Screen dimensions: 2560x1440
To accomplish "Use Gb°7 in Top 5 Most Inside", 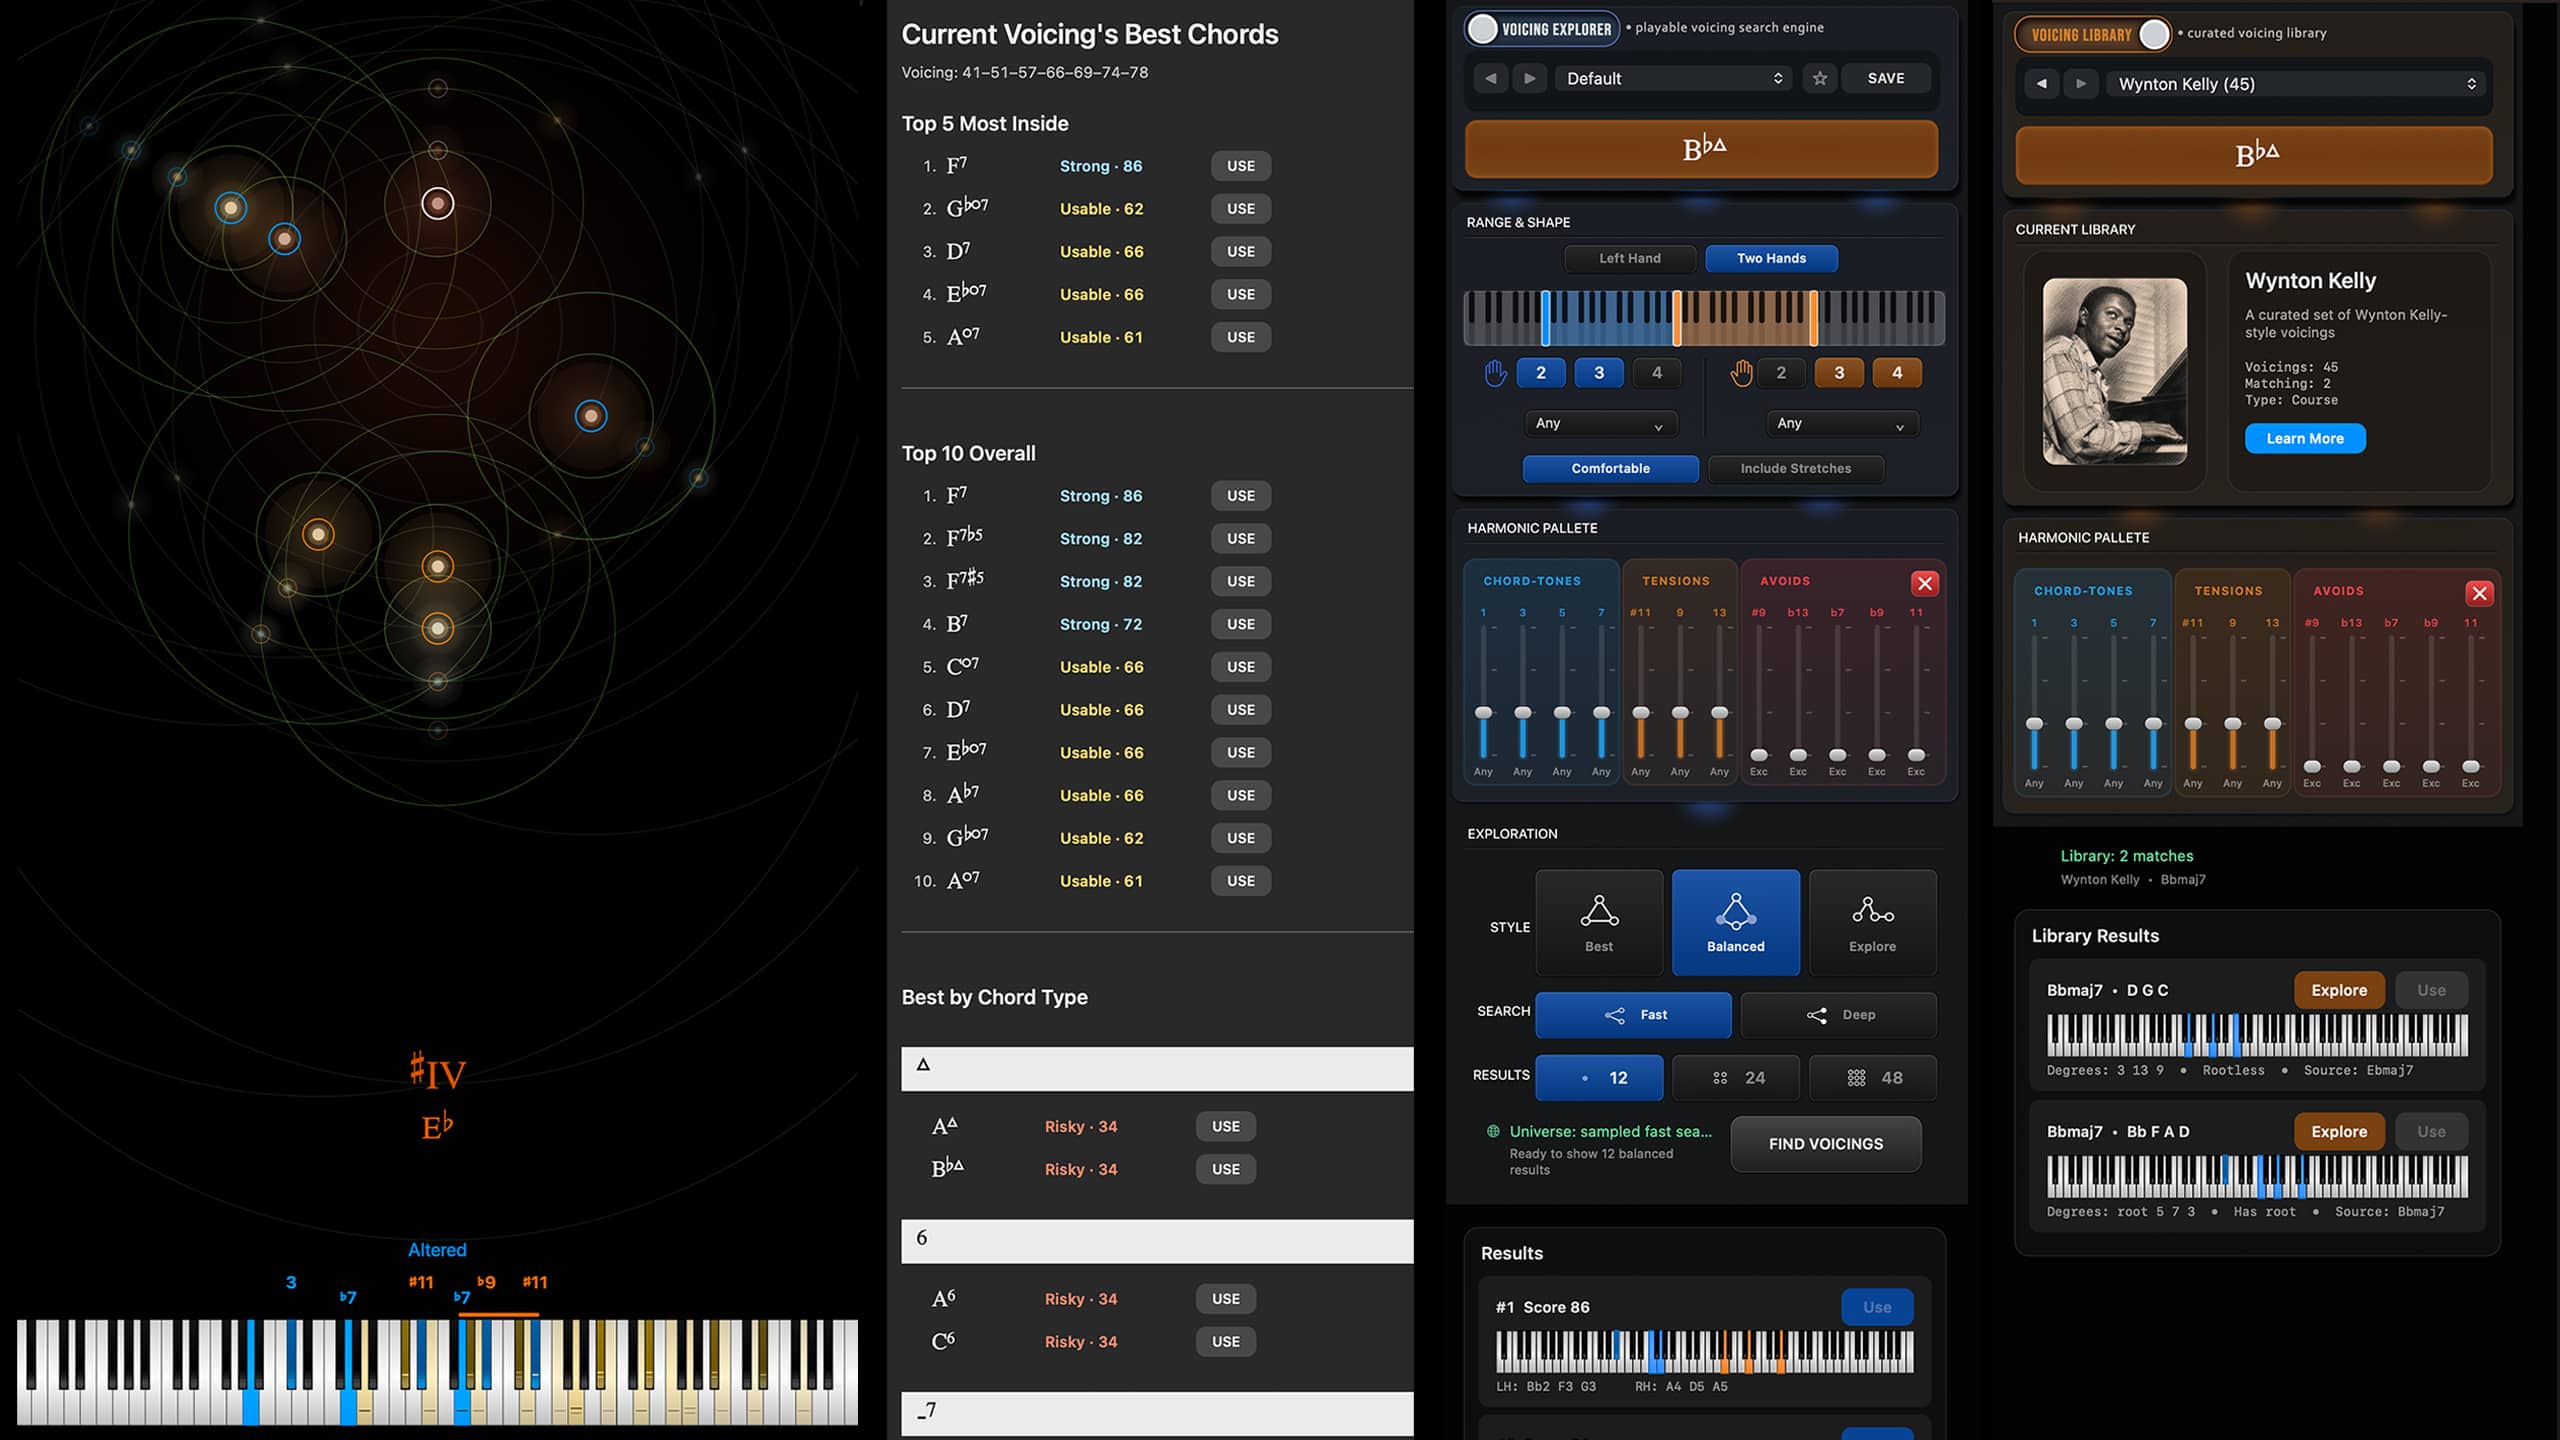I will (1241, 209).
